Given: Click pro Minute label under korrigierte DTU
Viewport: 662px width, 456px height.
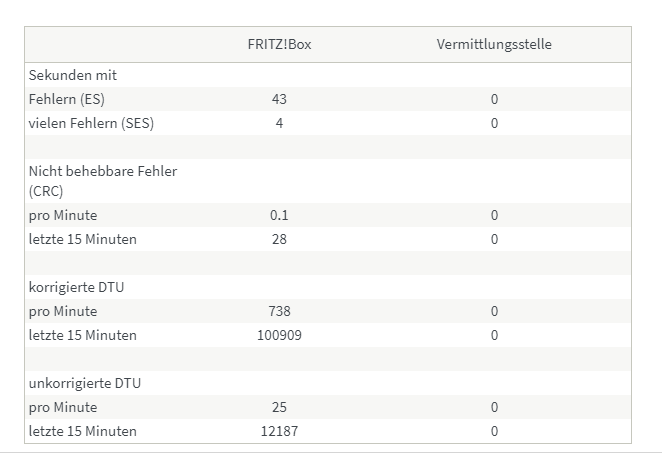Looking at the screenshot, I should [x=63, y=311].
